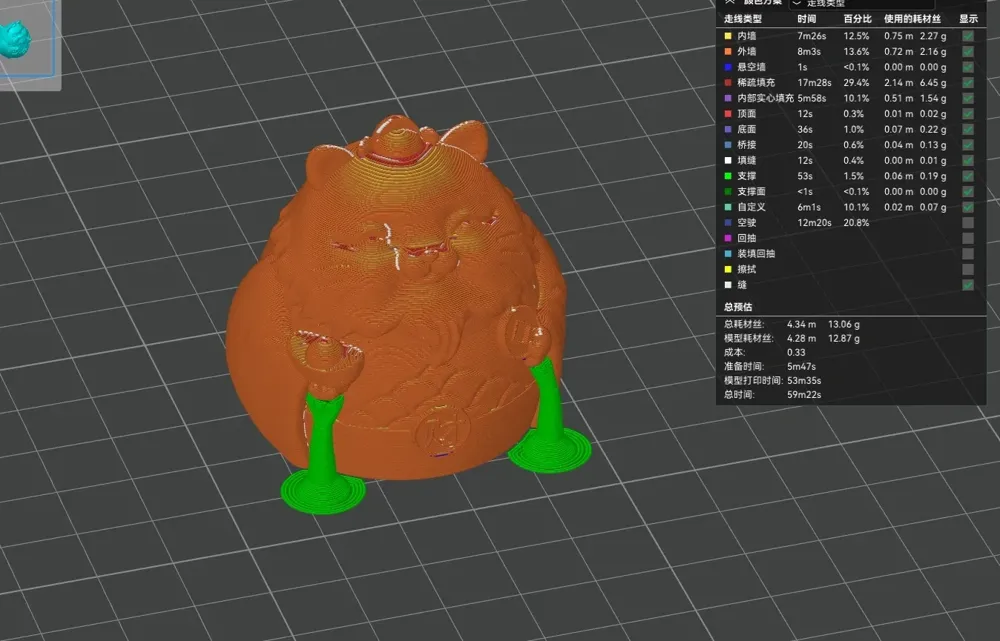This screenshot has height=641, width=1000.
Task: Enable 装填回抽 display checkbox
Action: [x=968, y=253]
